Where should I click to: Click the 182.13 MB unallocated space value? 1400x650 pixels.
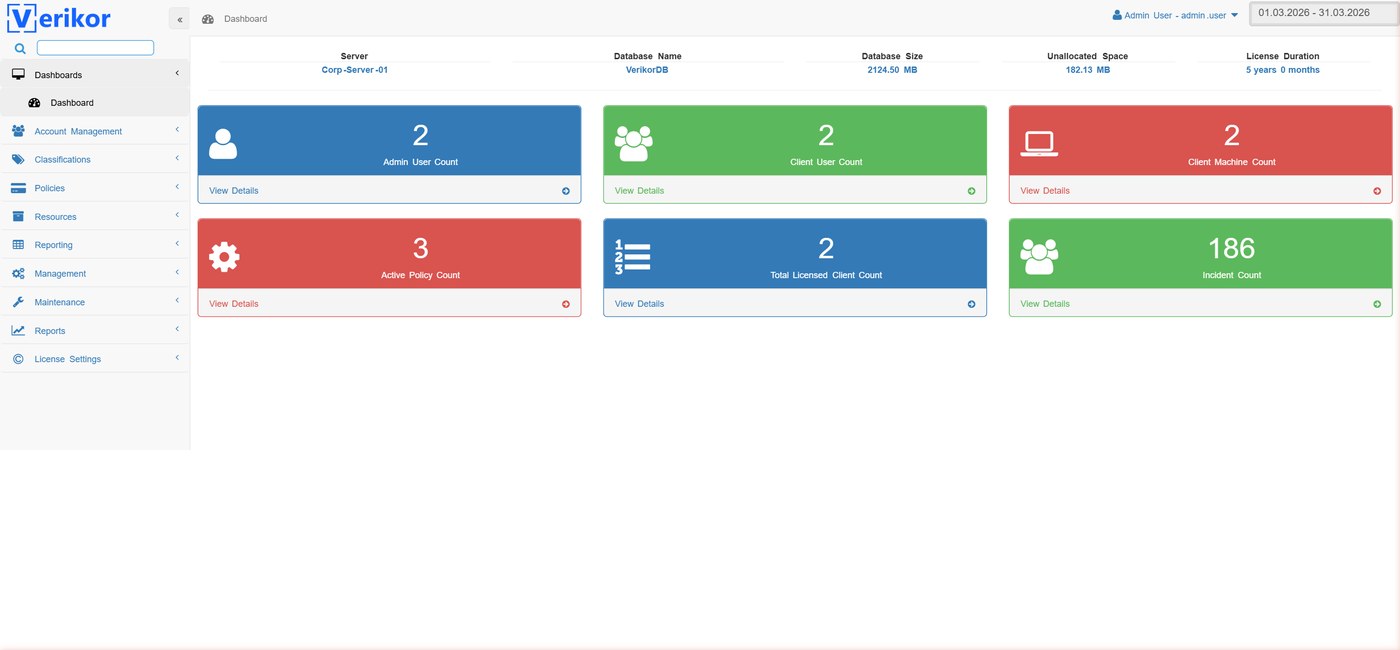1087,70
